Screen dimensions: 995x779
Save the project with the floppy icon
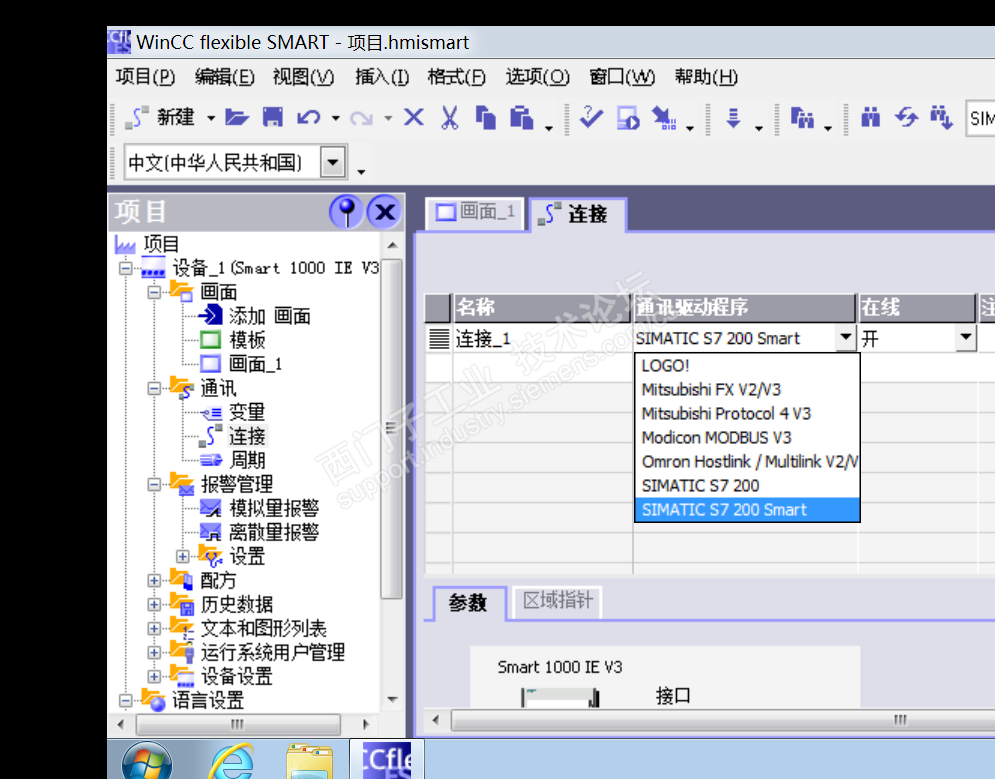point(273,117)
